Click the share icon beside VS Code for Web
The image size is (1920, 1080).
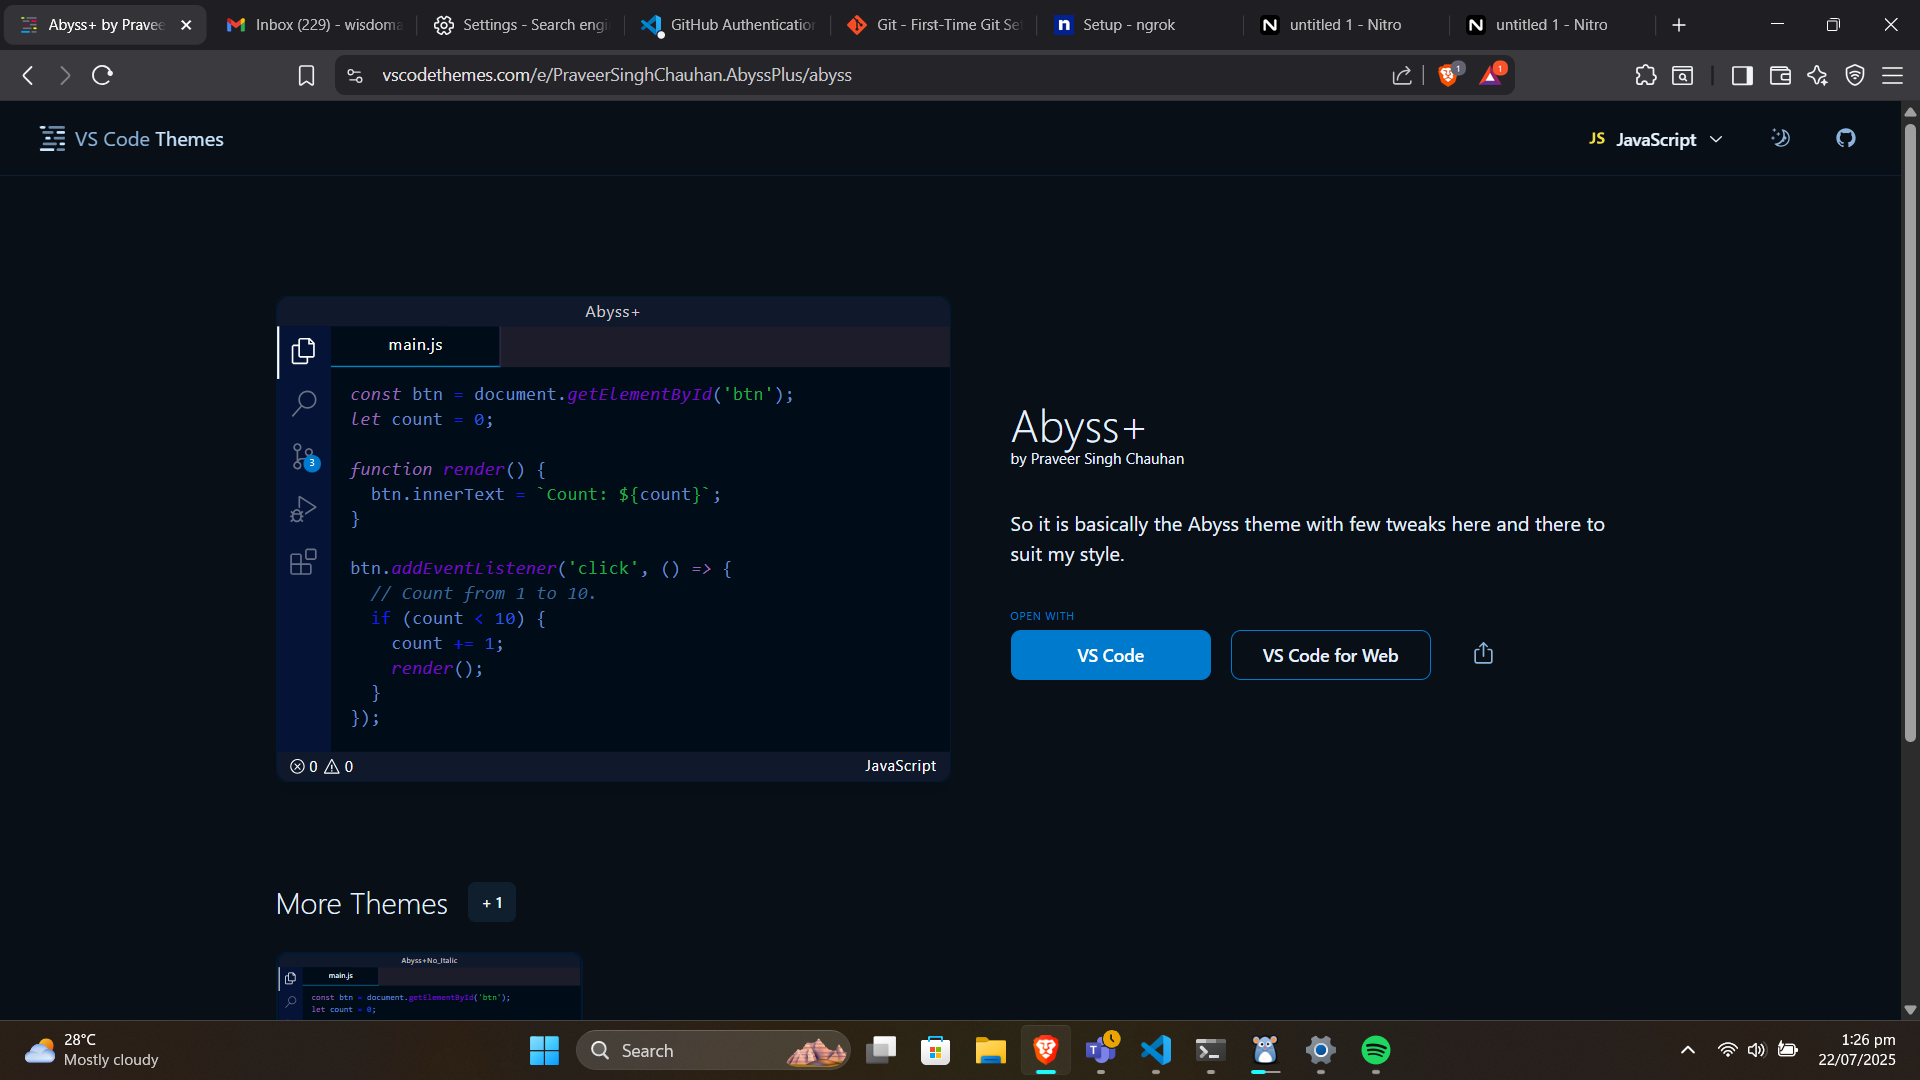pyautogui.click(x=1483, y=654)
